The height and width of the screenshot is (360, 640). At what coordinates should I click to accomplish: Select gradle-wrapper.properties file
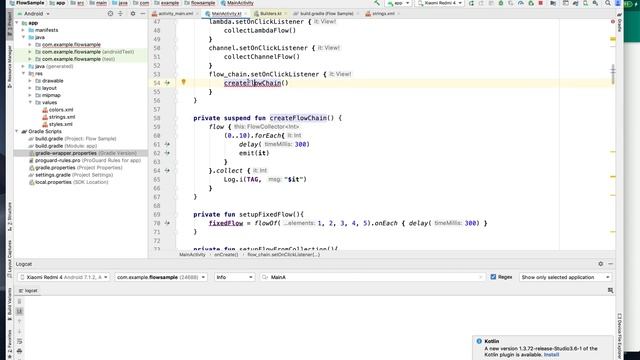click(x=82, y=153)
